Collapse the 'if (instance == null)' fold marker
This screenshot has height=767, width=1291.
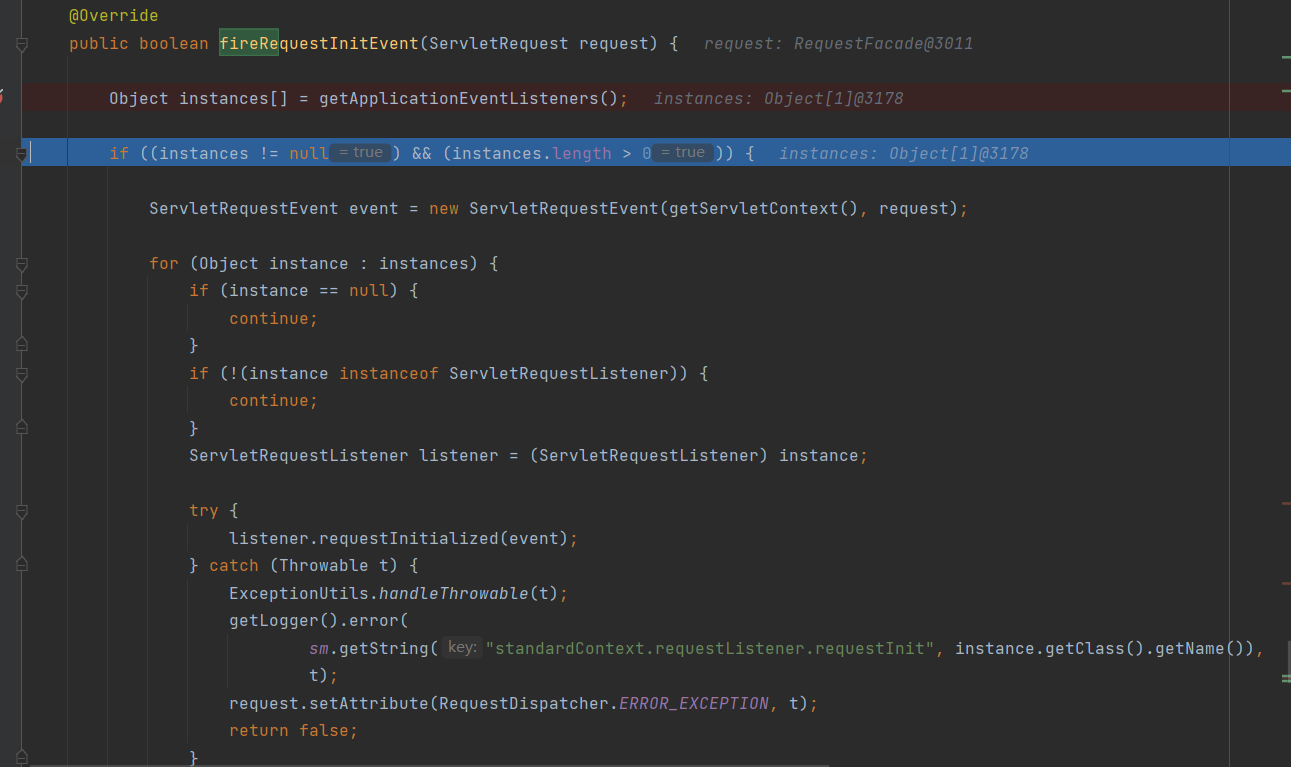(22, 291)
